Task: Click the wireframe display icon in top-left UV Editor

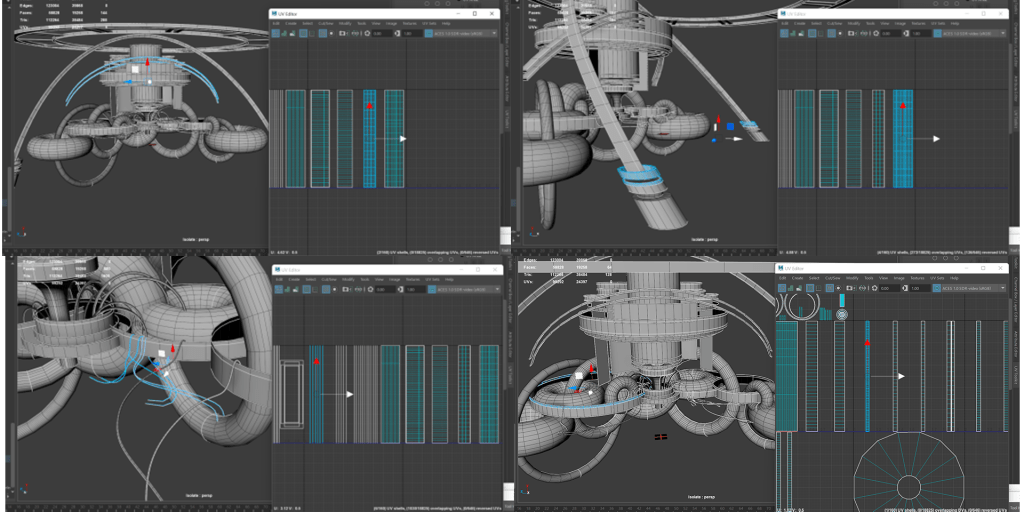Action: [277, 33]
